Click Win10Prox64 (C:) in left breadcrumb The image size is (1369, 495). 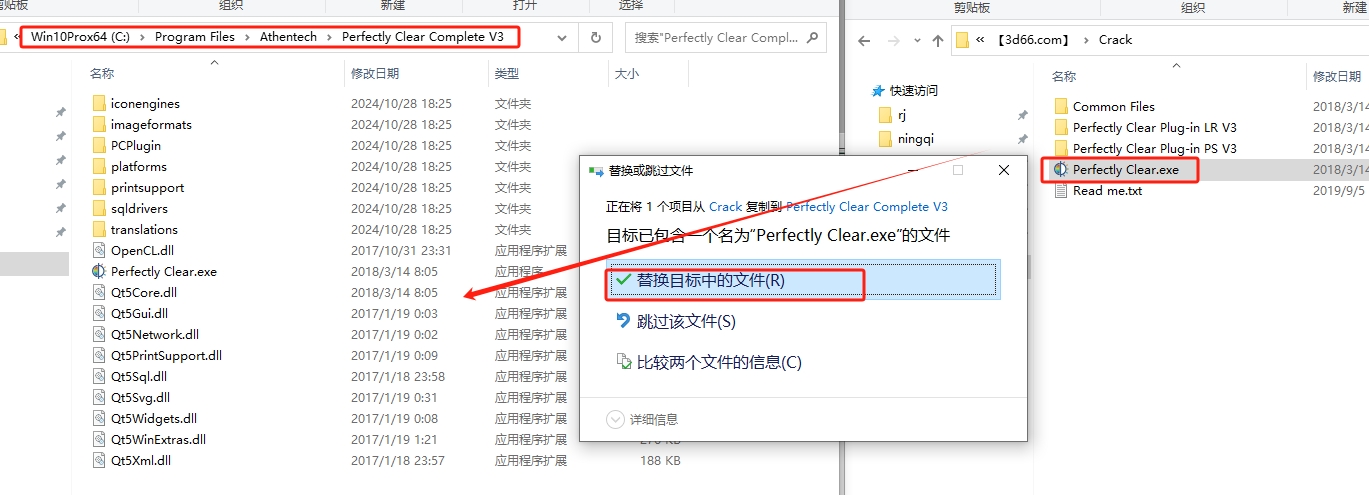[81, 37]
